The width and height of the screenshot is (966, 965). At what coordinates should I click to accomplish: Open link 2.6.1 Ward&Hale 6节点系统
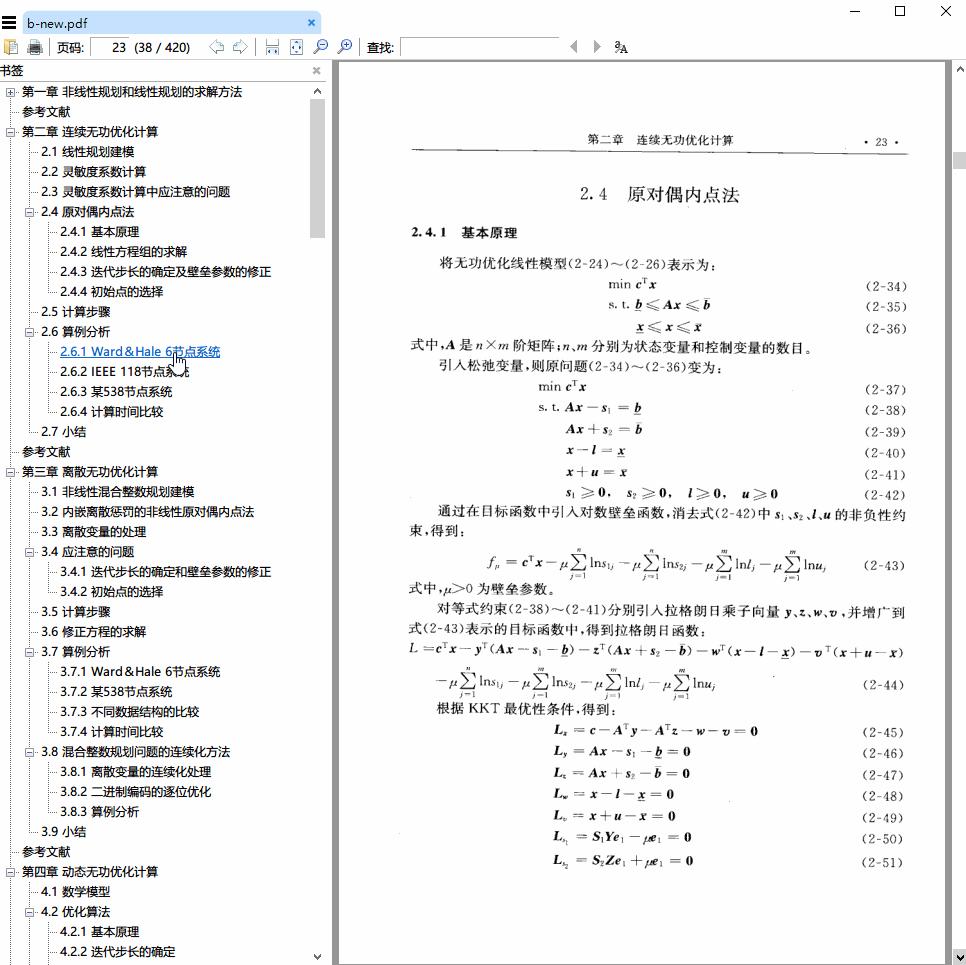pyautogui.click(x=140, y=352)
